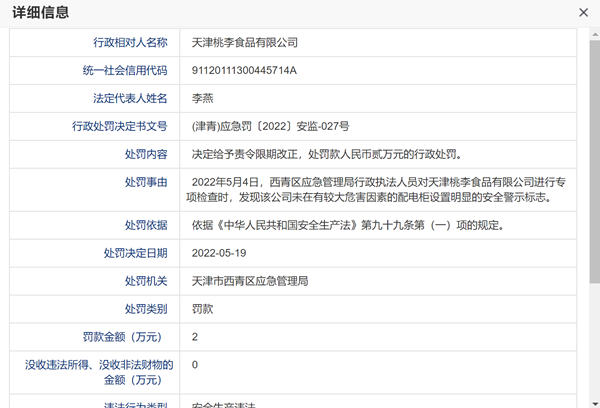Click the label 处罚依据
Screen dimensions: 600x408
(146, 225)
